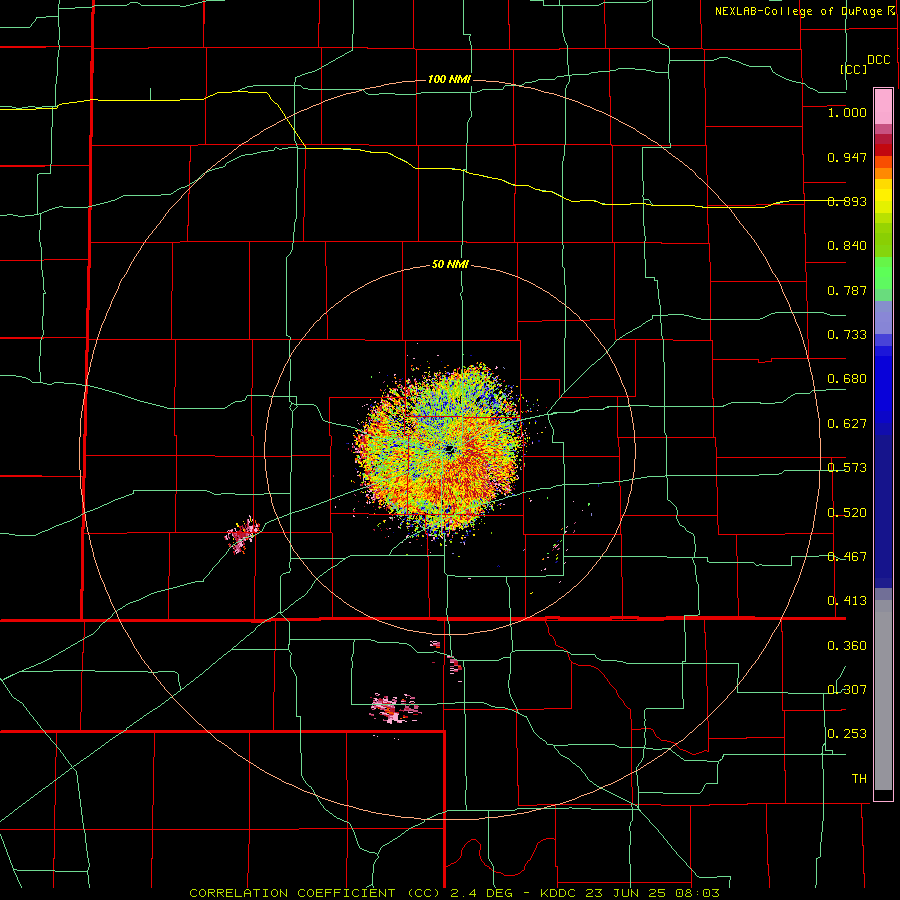Click the DCC product label

pos(878,60)
